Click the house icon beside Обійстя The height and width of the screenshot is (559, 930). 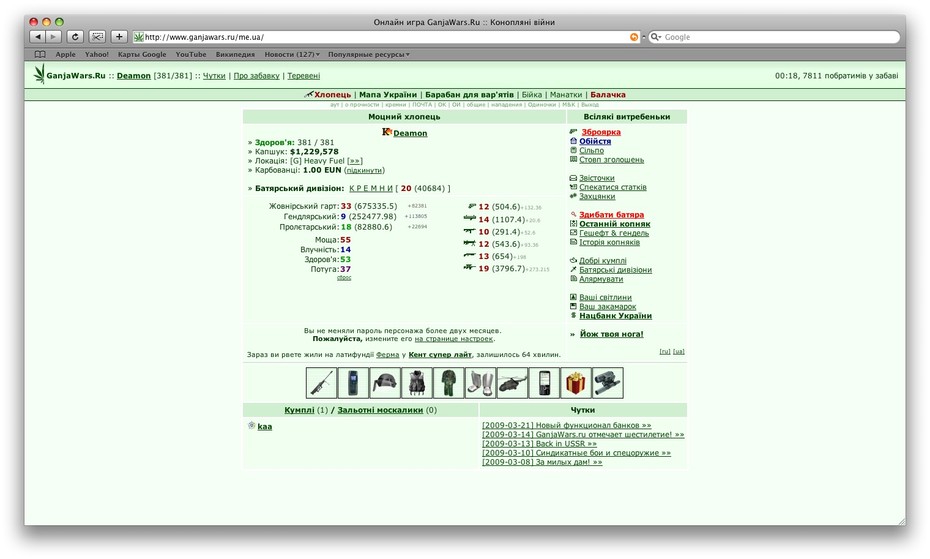coord(573,141)
